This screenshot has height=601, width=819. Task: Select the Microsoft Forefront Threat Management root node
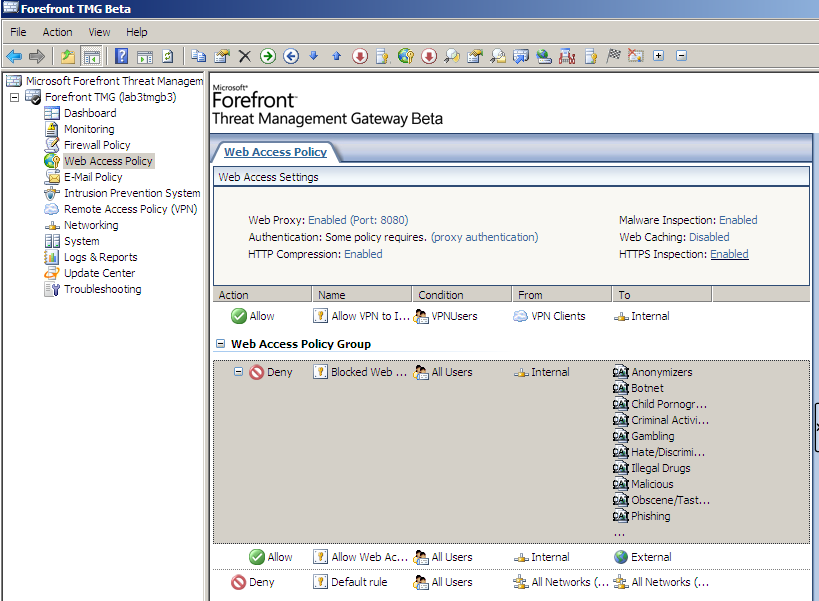click(x=114, y=81)
